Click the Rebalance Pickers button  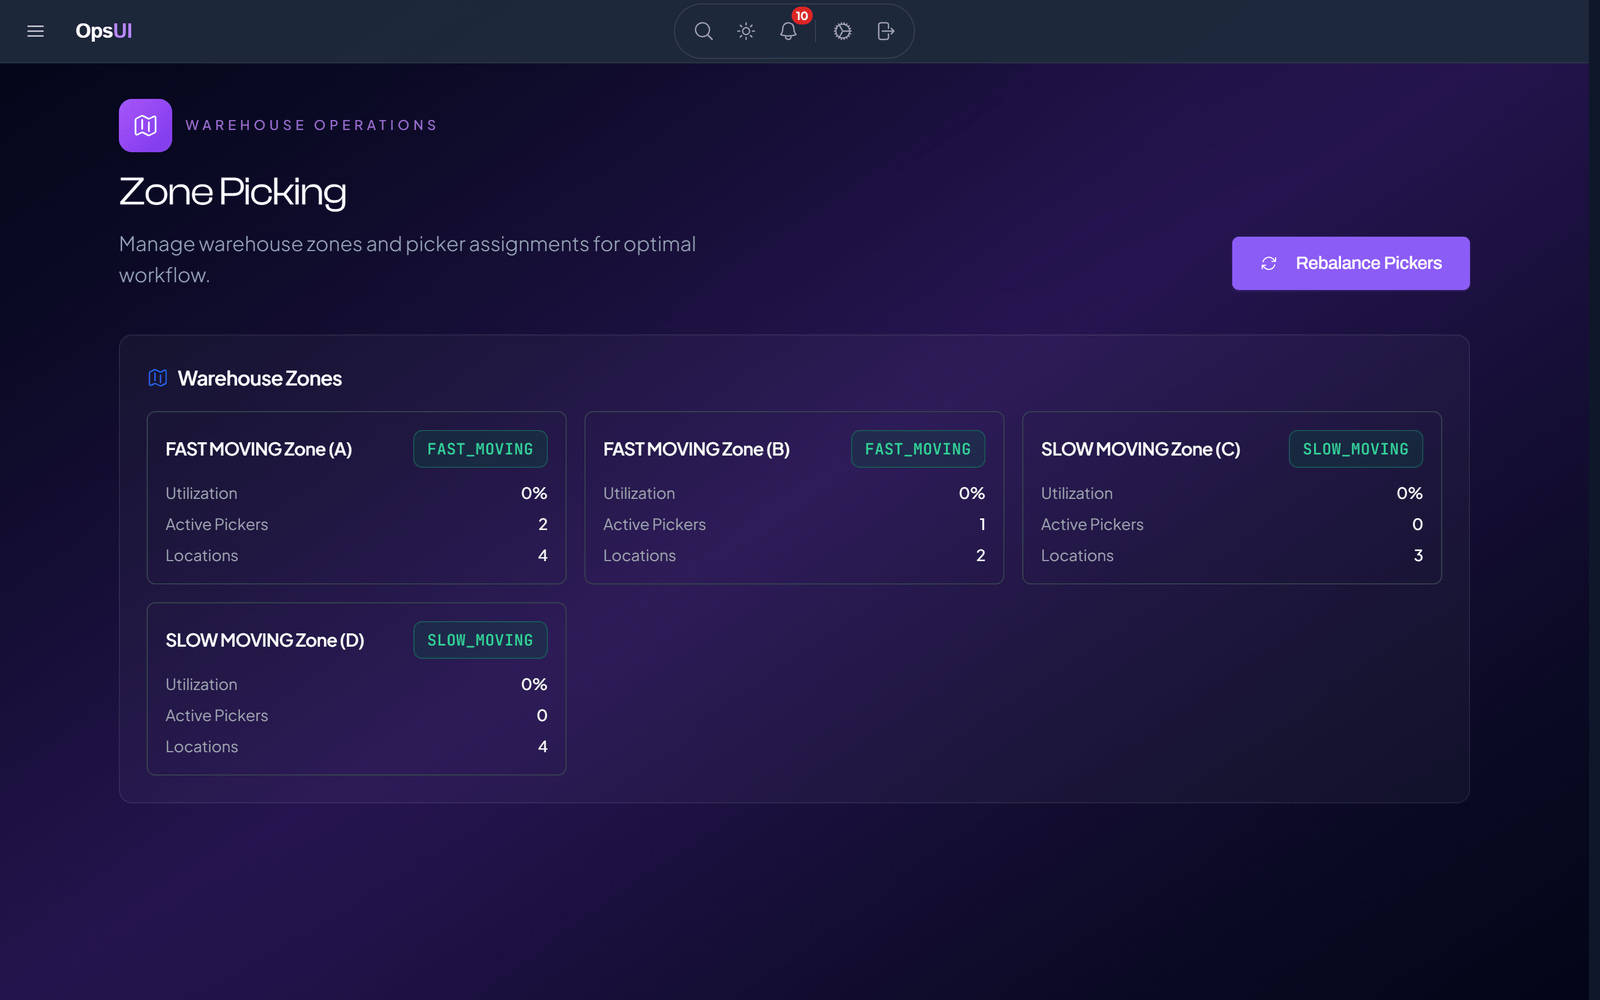[1350, 263]
